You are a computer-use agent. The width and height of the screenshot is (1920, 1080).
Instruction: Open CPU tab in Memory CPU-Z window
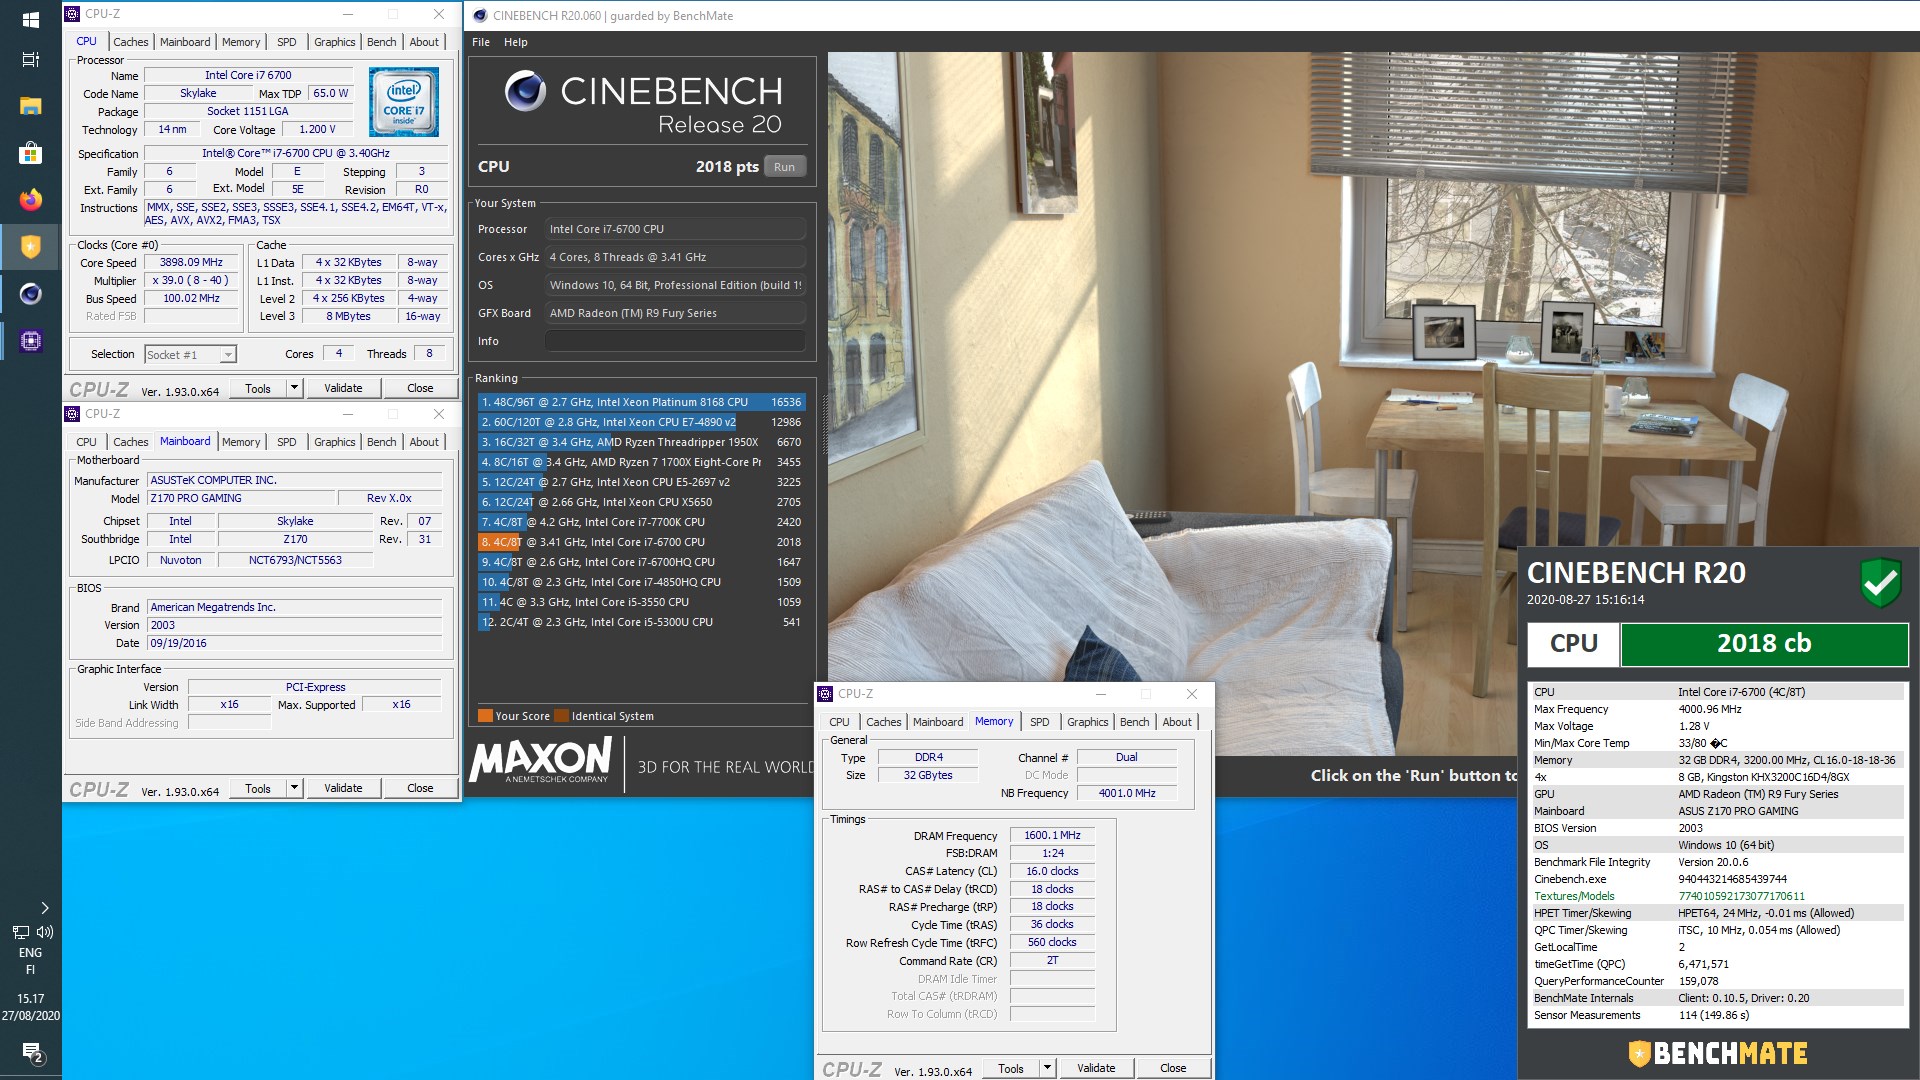(x=839, y=722)
